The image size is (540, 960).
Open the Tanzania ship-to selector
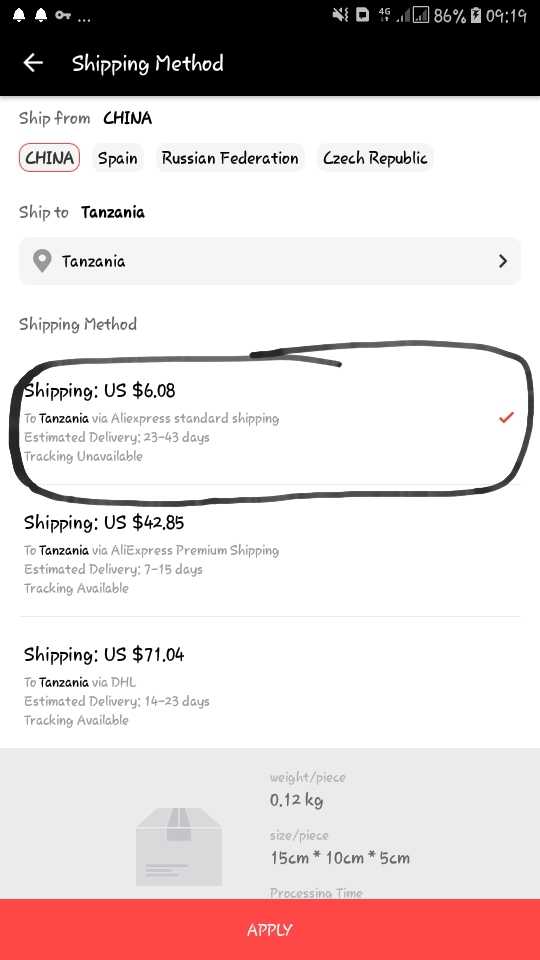[269, 261]
